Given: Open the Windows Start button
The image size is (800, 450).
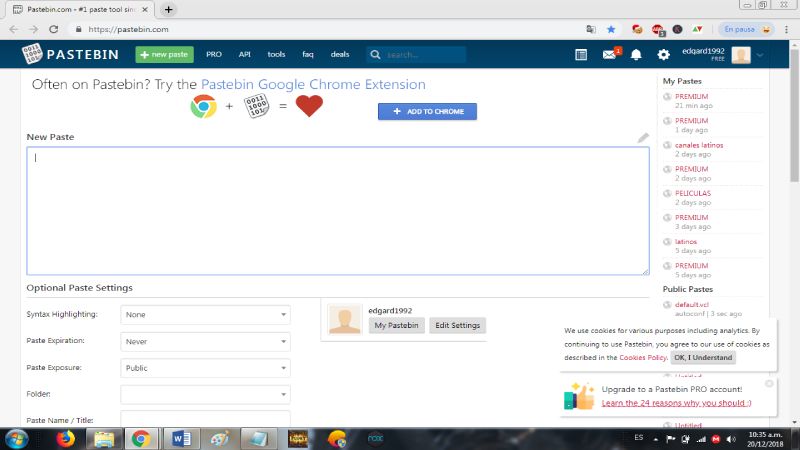Looking at the screenshot, I should click(16, 439).
